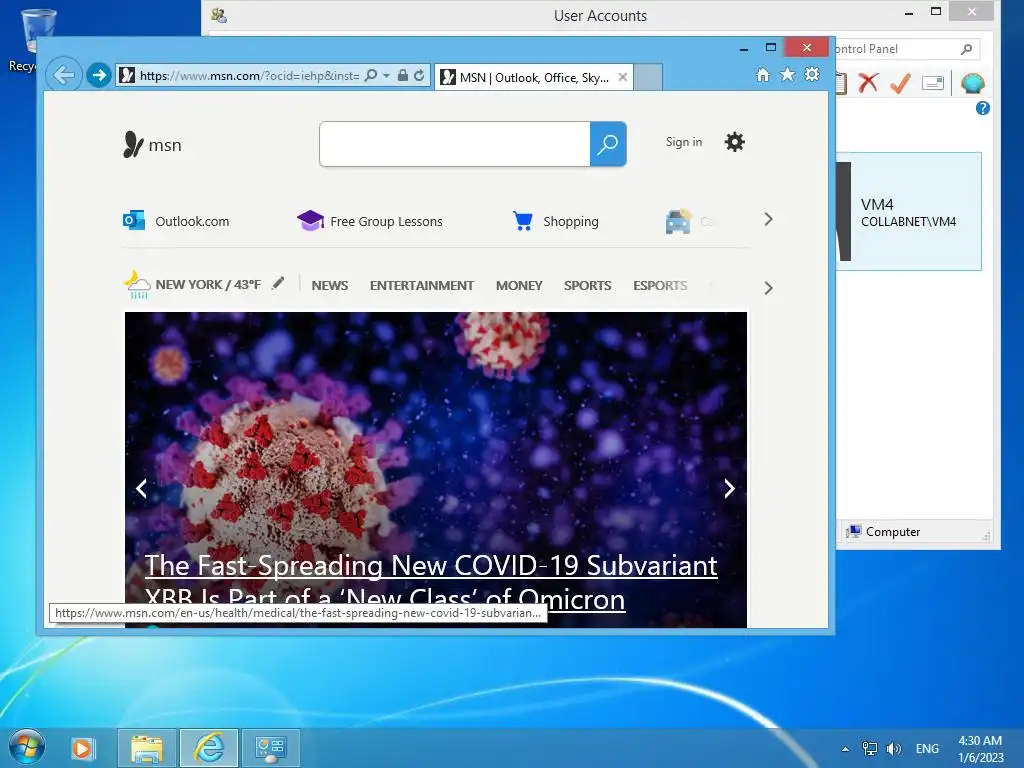Open the NEWS menu item
This screenshot has width=1024, height=768.
330,285
